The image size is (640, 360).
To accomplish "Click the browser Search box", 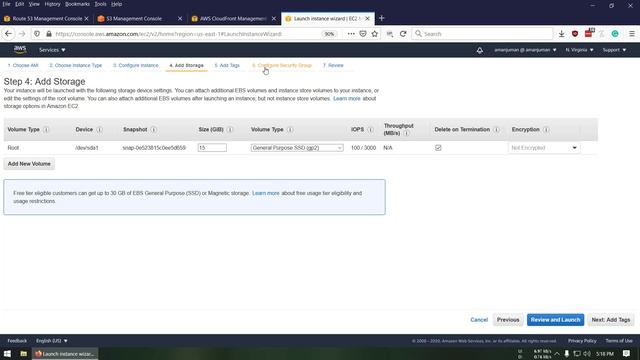I will click(x=482, y=34).
